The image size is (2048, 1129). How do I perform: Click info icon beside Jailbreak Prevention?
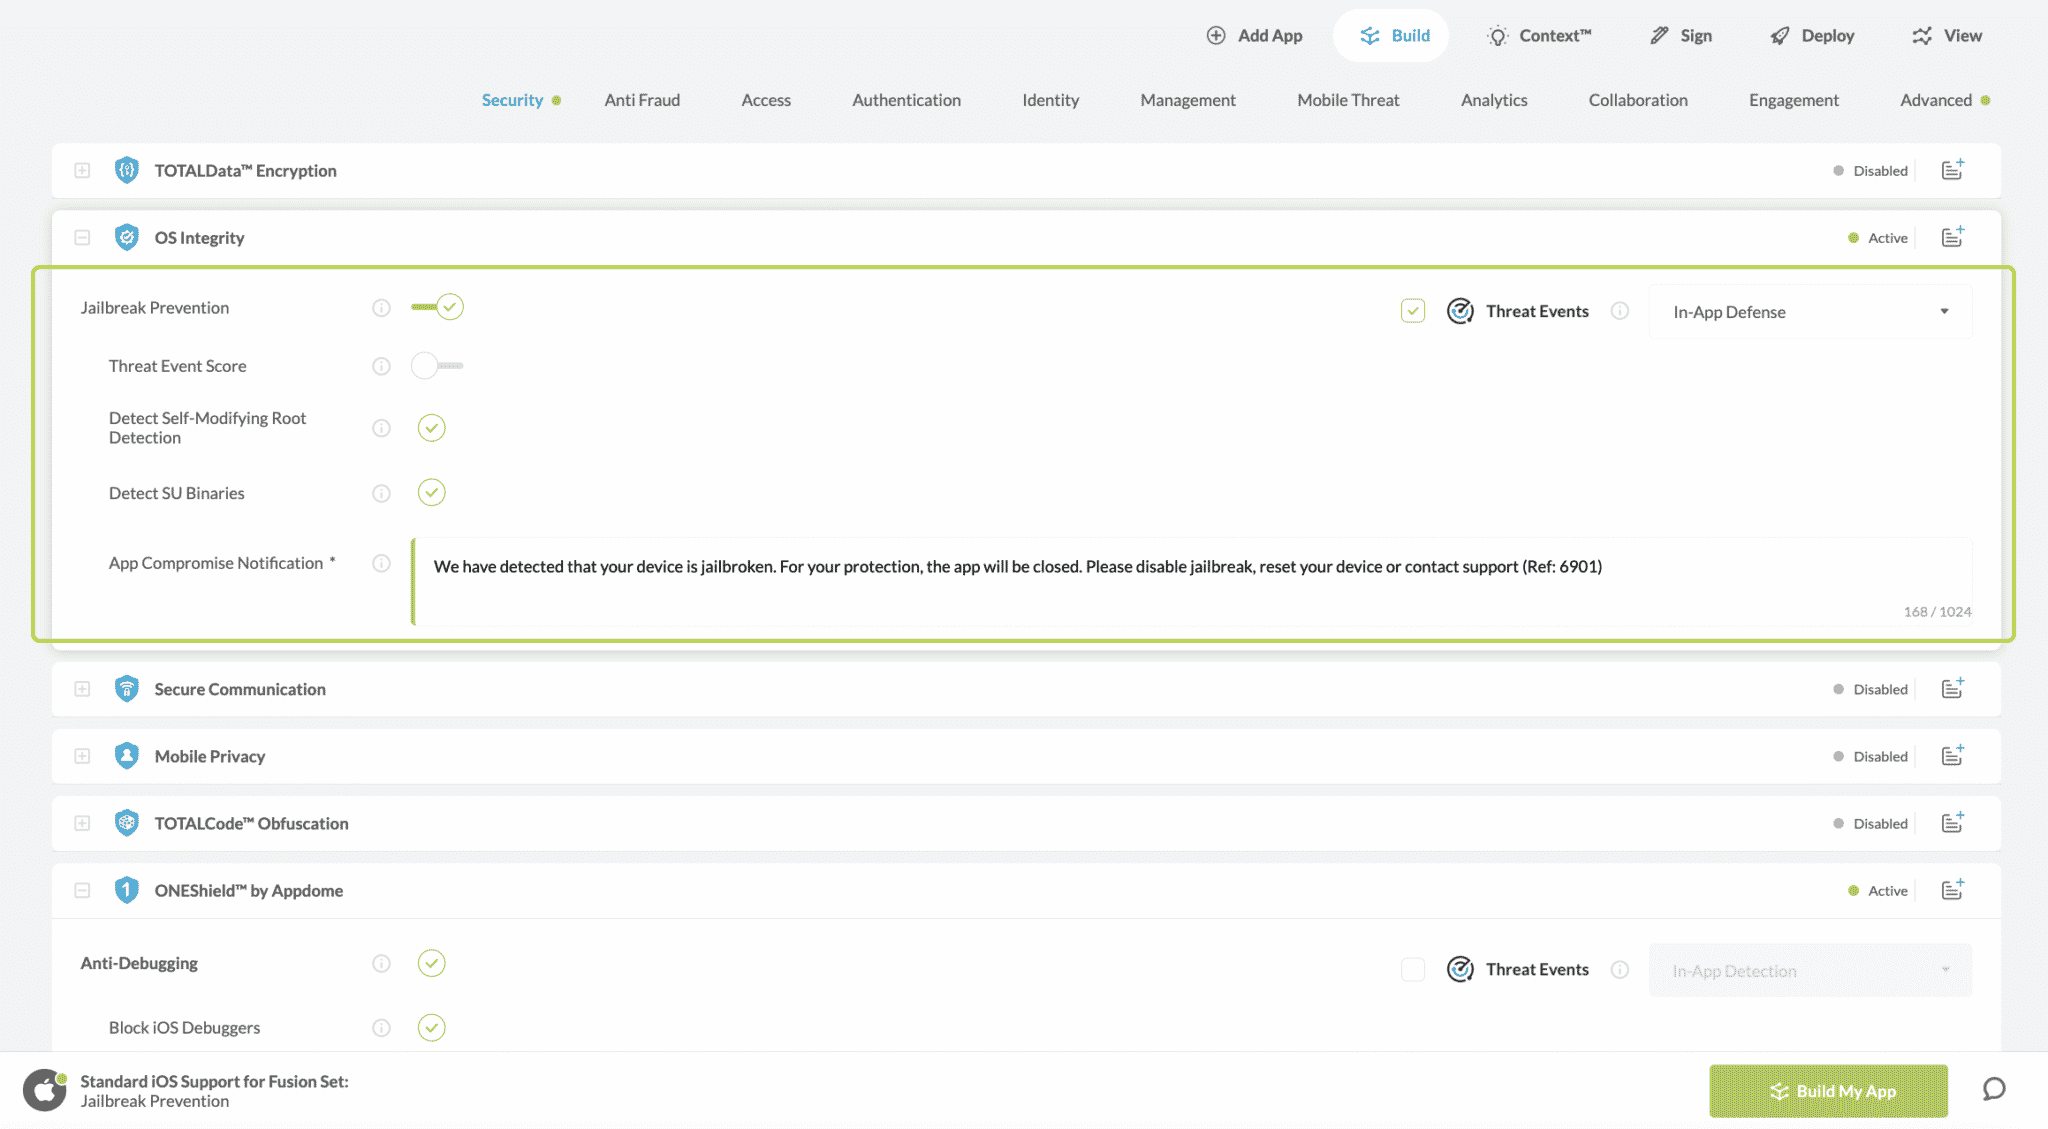click(x=381, y=308)
